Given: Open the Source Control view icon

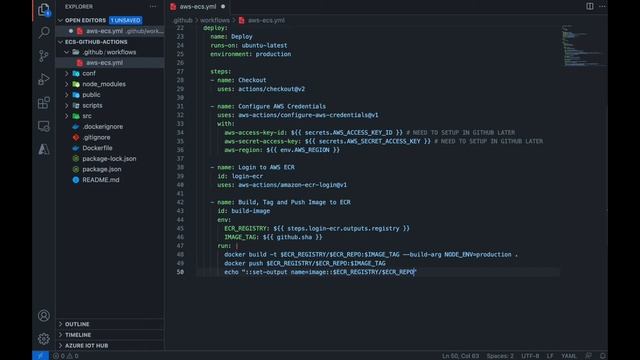Looking at the screenshot, I should click(x=44, y=56).
